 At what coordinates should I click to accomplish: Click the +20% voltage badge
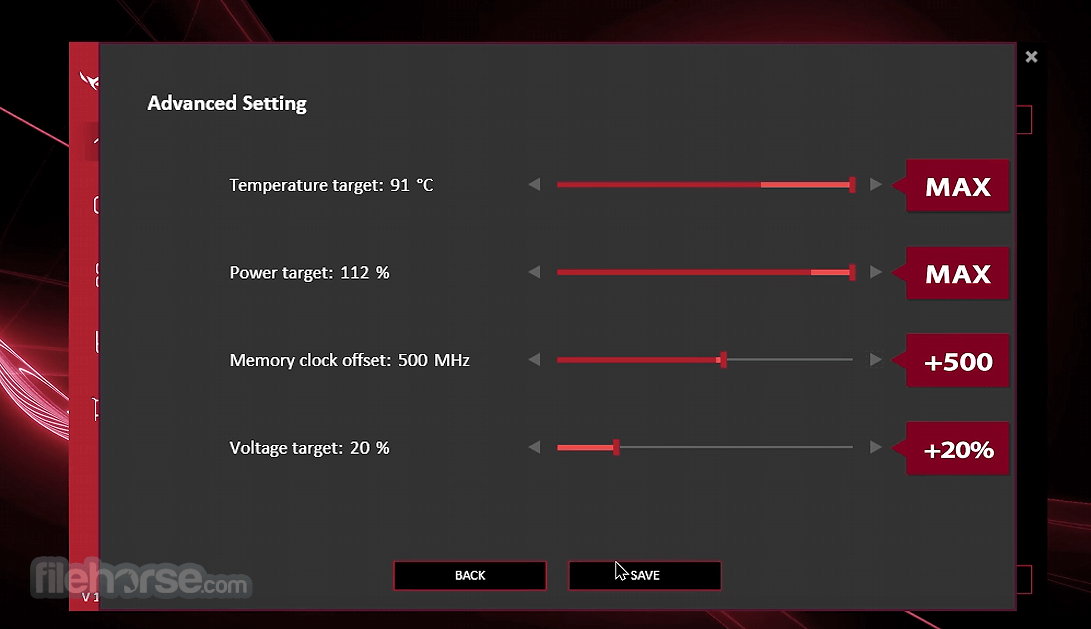point(957,449)
